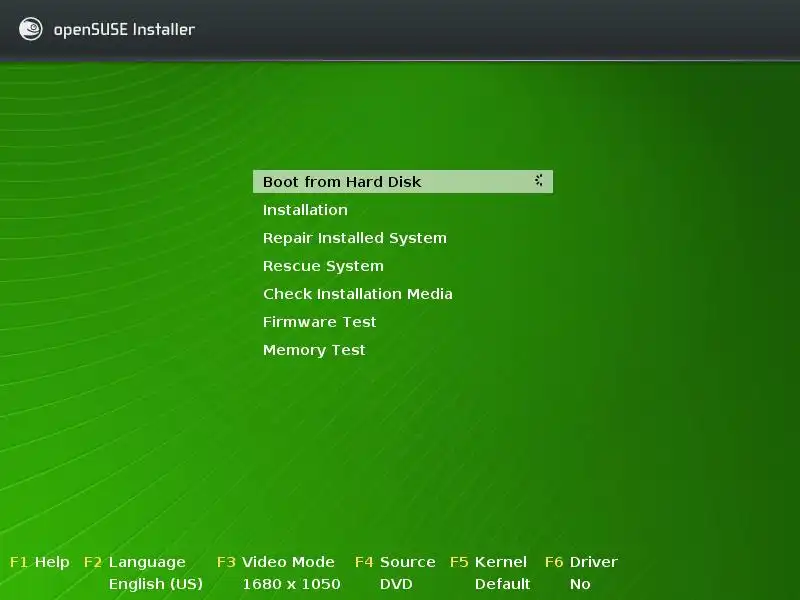Screen dimensions: 800x600
Task: Click the spinner on Boot from Hard Disk
Action: (539, 180)
